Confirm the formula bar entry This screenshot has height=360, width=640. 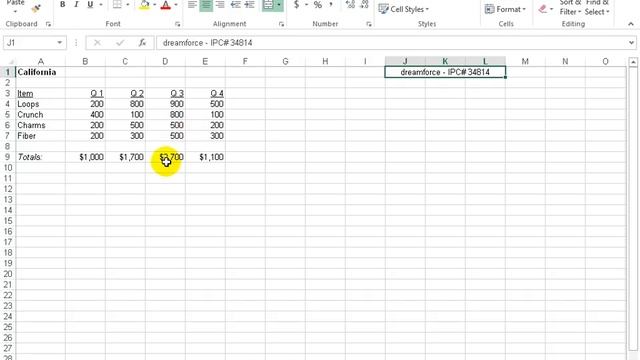tap(120, 43)
